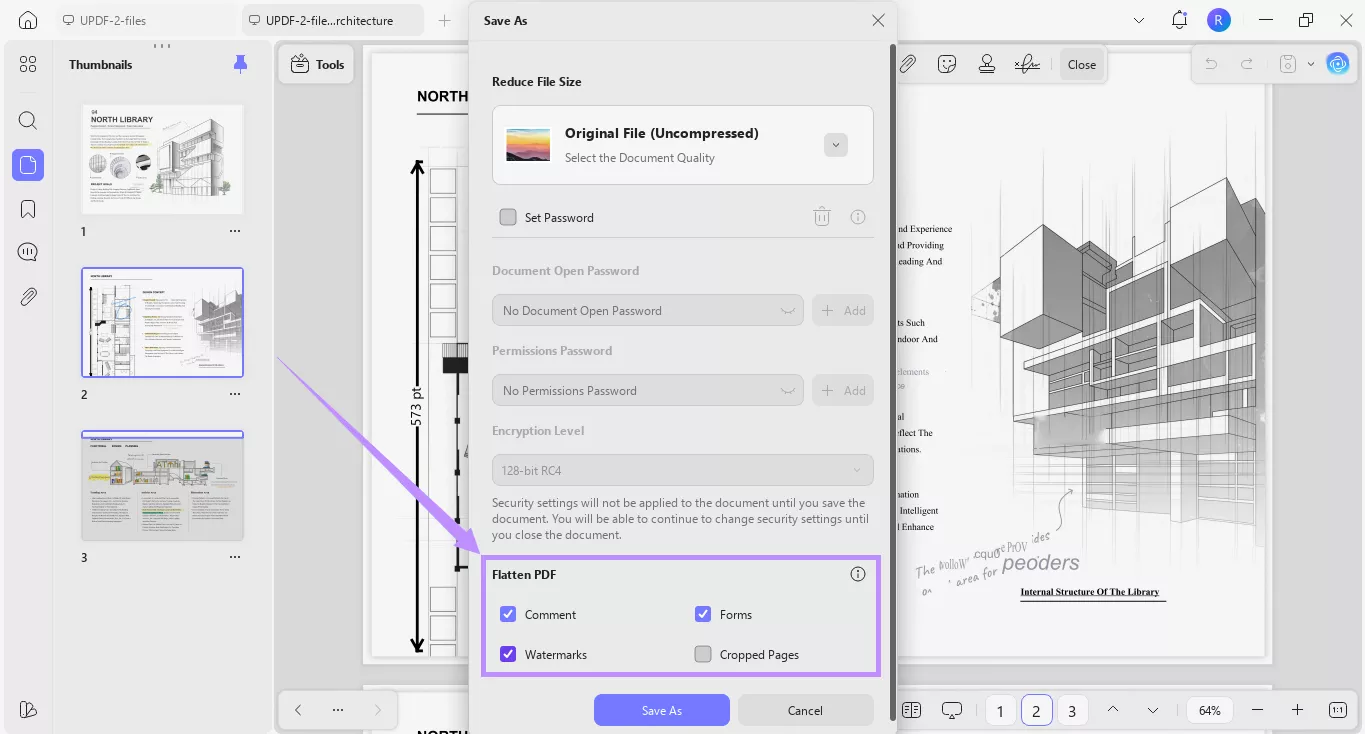Launch UPDF AI assistant

1338,63
